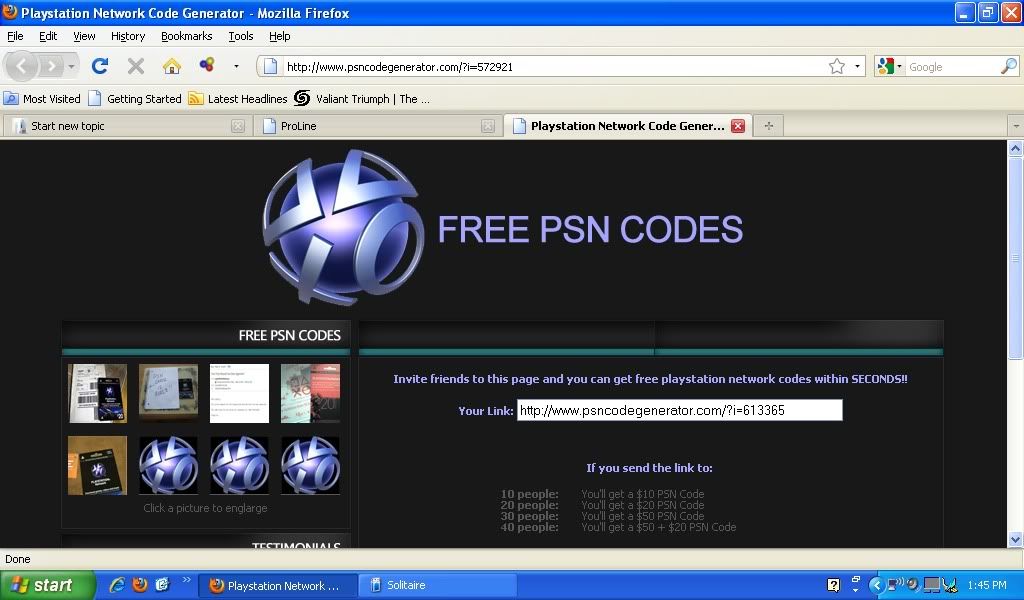Viewport: 1024px width, 600px height.
Task: Open the History menu
Action: [128, 36]
